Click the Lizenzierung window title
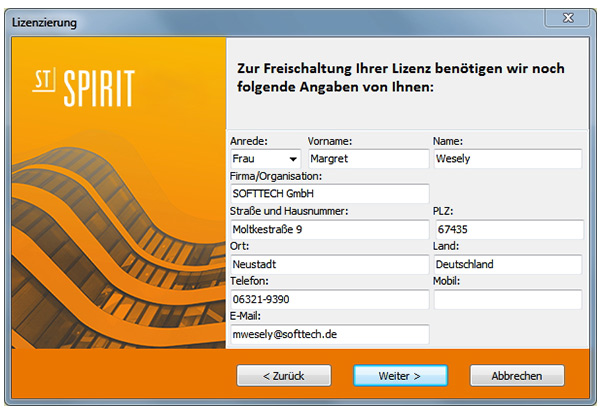The image size is (600, 413). [x=44, y=22]
